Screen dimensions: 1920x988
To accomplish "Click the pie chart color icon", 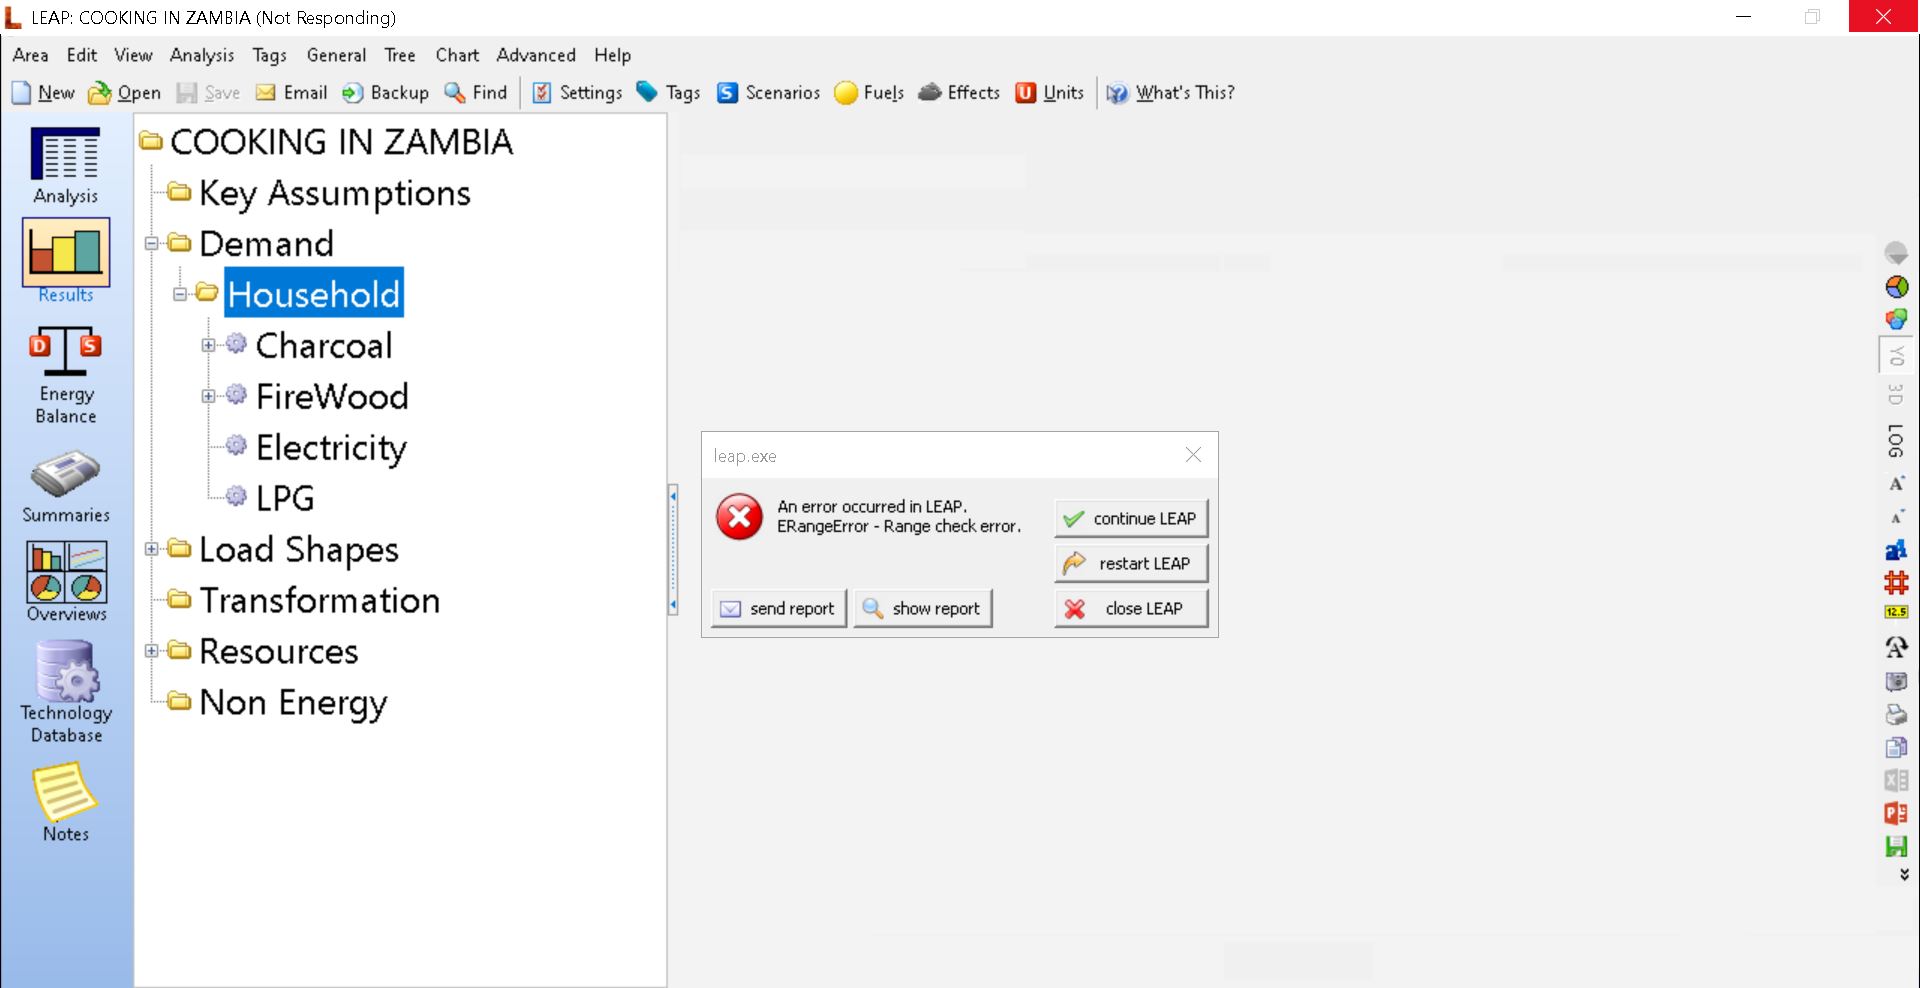I will tap(1896, 287).
